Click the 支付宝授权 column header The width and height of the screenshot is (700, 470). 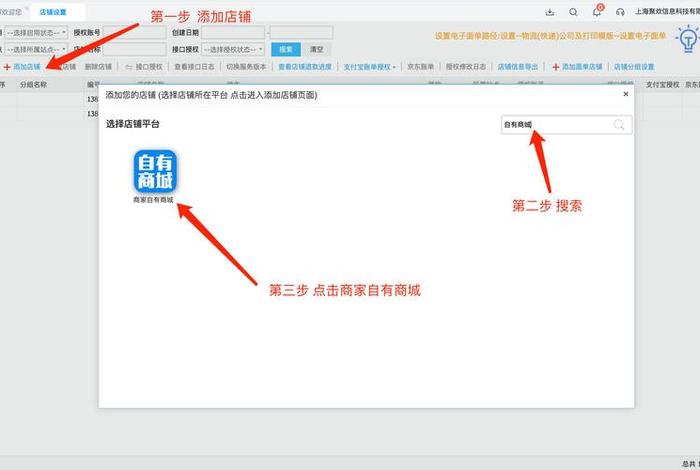(x=662, y=84)
